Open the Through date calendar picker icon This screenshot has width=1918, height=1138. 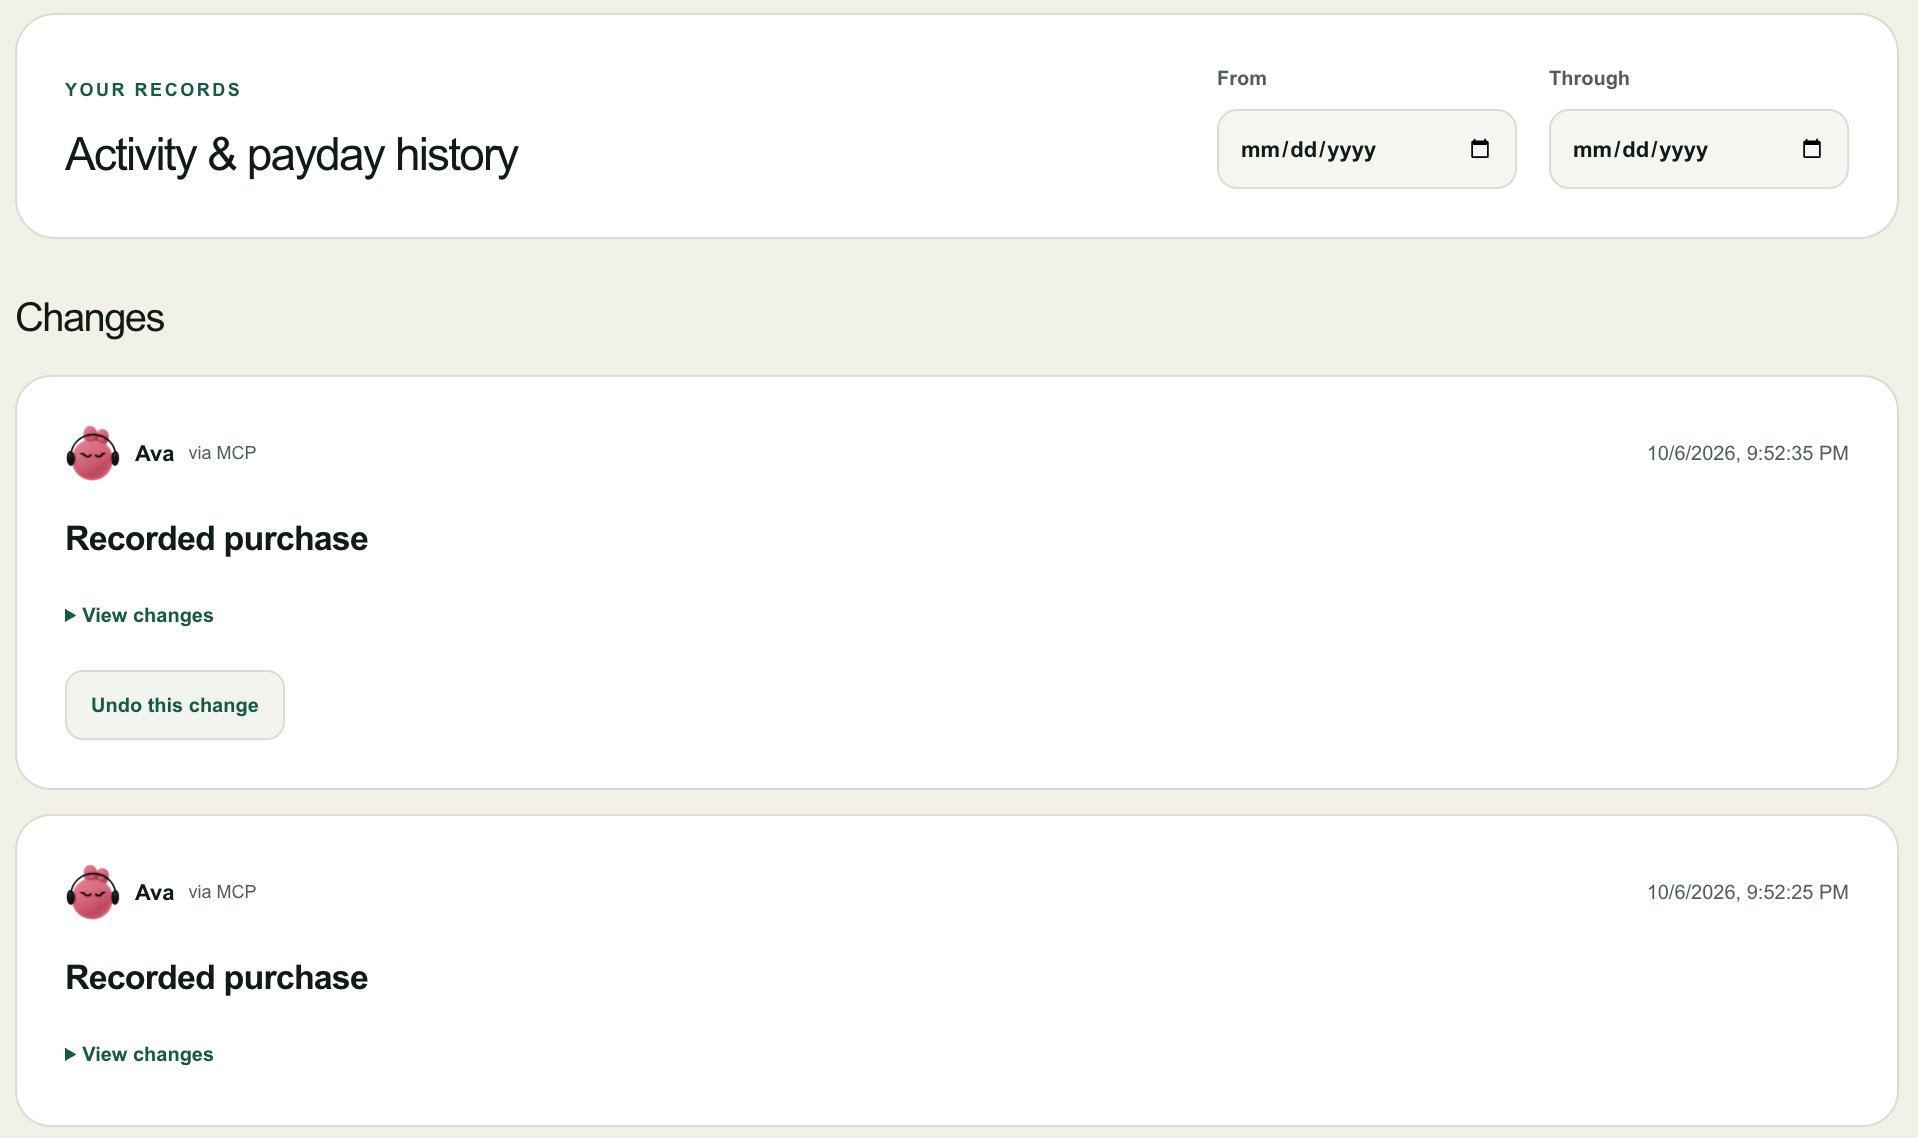pos(1812,149)
